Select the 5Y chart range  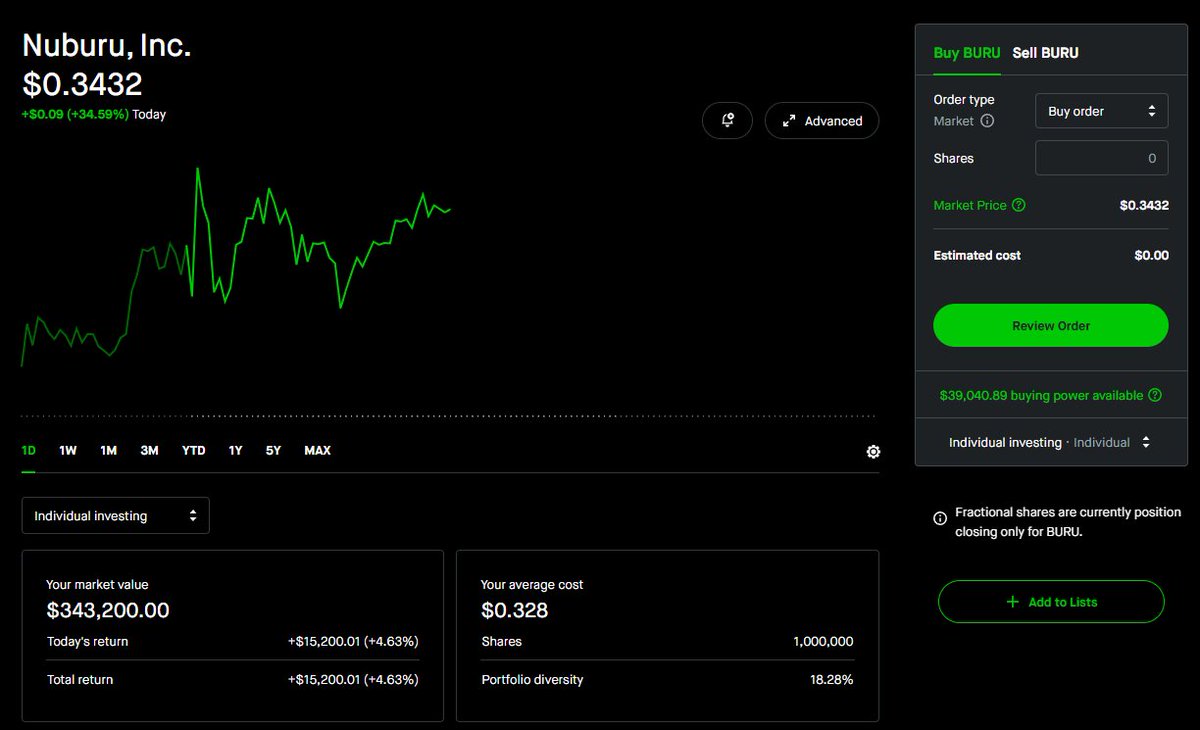tap(273, 451)
